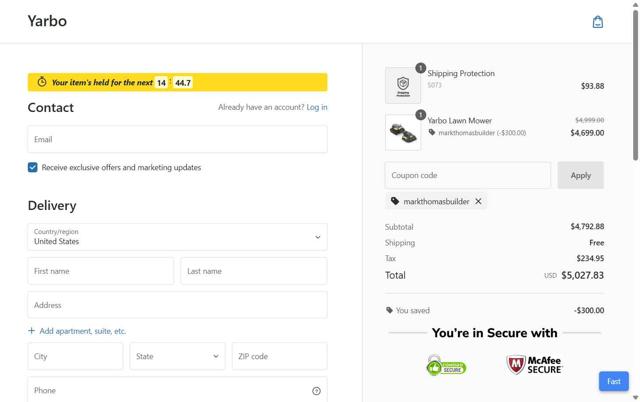Click the Shipping Protection product thumbnail

[403, 85]
